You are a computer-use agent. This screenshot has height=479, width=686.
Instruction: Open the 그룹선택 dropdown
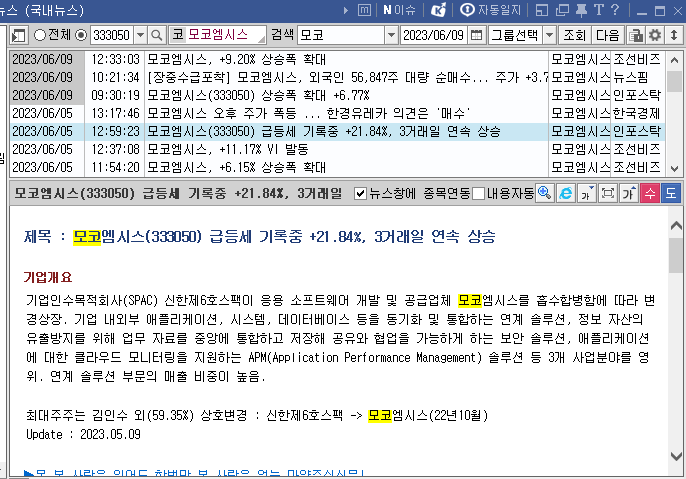click(550, 35)
